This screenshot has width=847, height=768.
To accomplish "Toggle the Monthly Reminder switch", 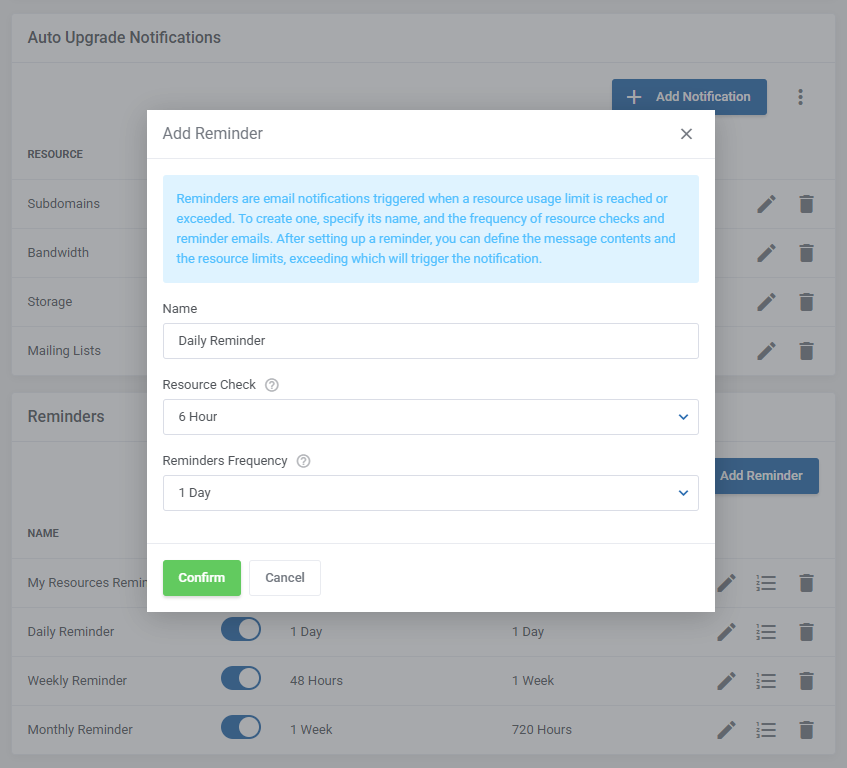I will (240, 727).
